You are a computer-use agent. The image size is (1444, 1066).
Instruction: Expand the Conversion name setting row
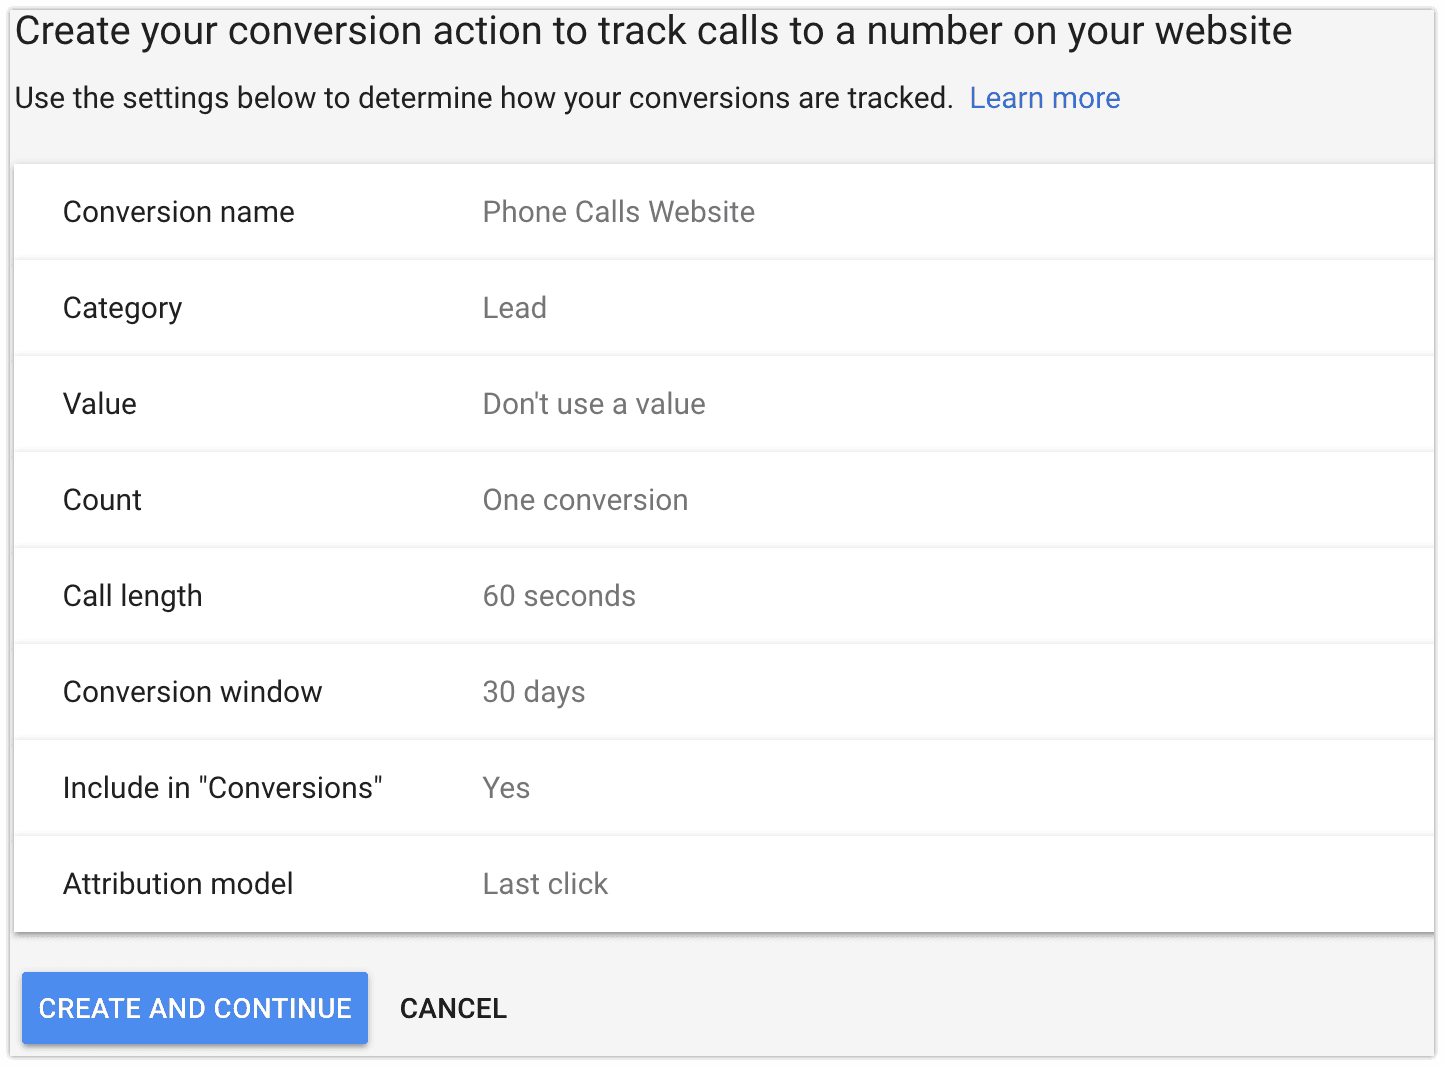(x=179, y=211)
